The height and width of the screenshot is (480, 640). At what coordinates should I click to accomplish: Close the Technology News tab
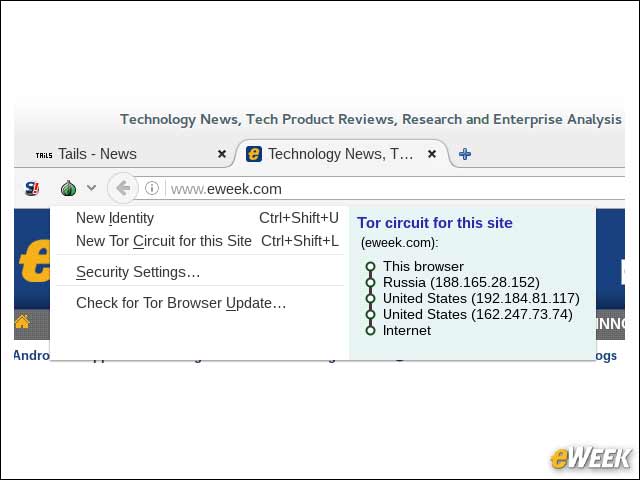[432, 154]
